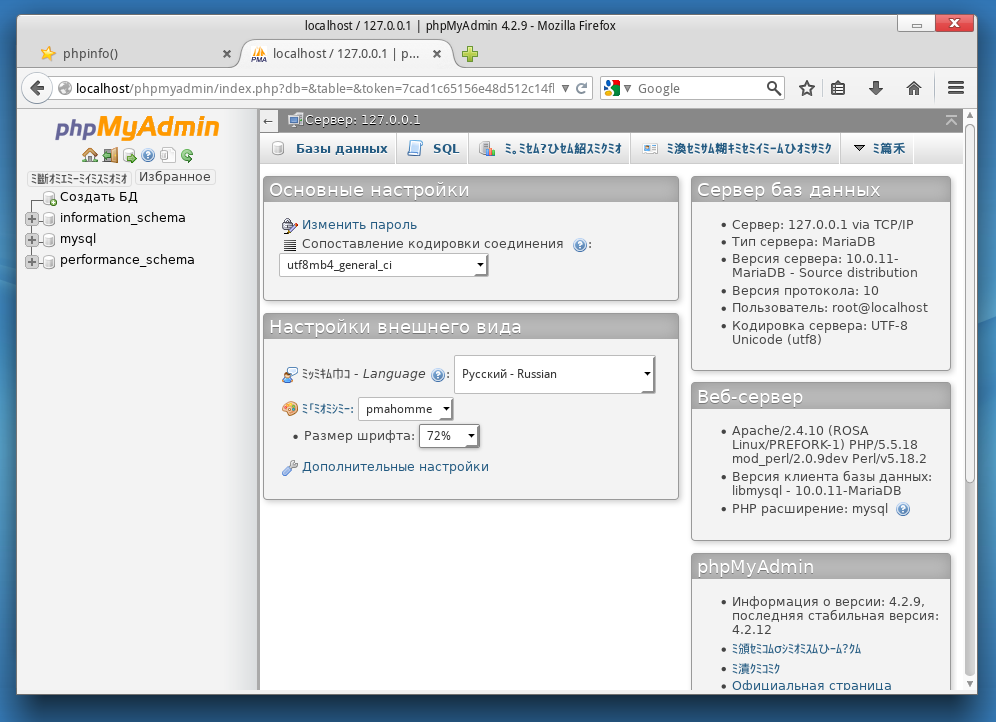Open the bookmarks list icon in Firefox toolbar
The image size is (996, 722).
click(x=838, y=88)
